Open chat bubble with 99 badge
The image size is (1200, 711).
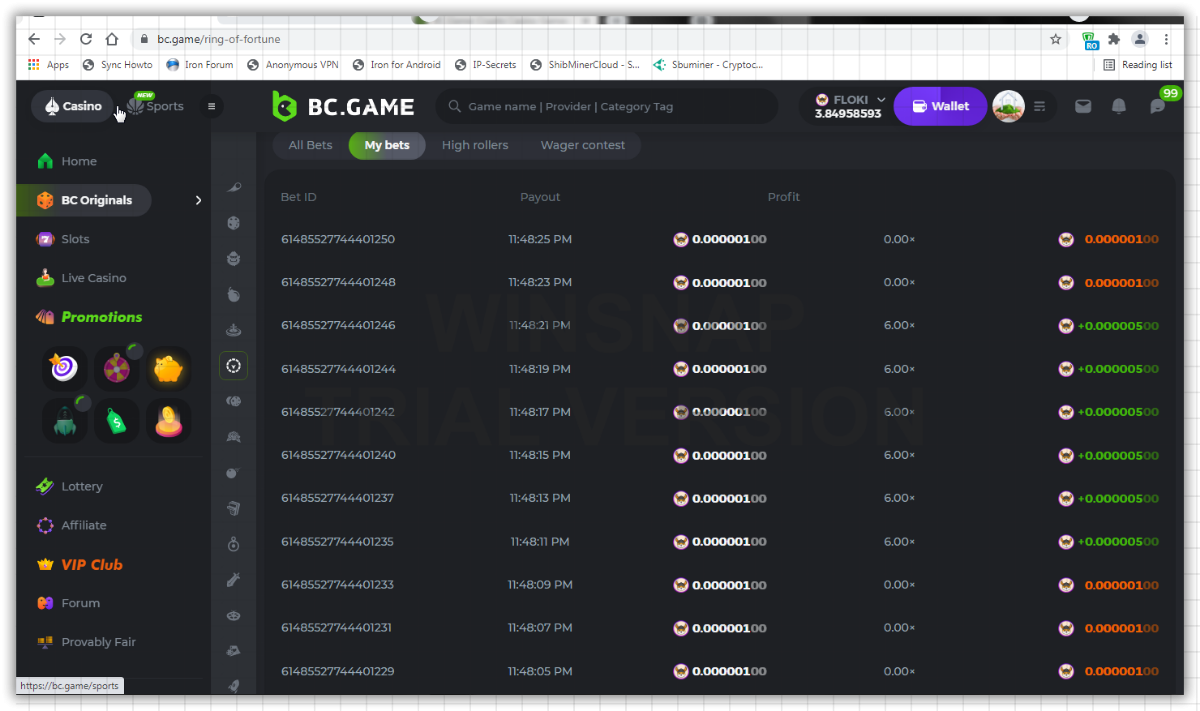[x=1158, y=106]
